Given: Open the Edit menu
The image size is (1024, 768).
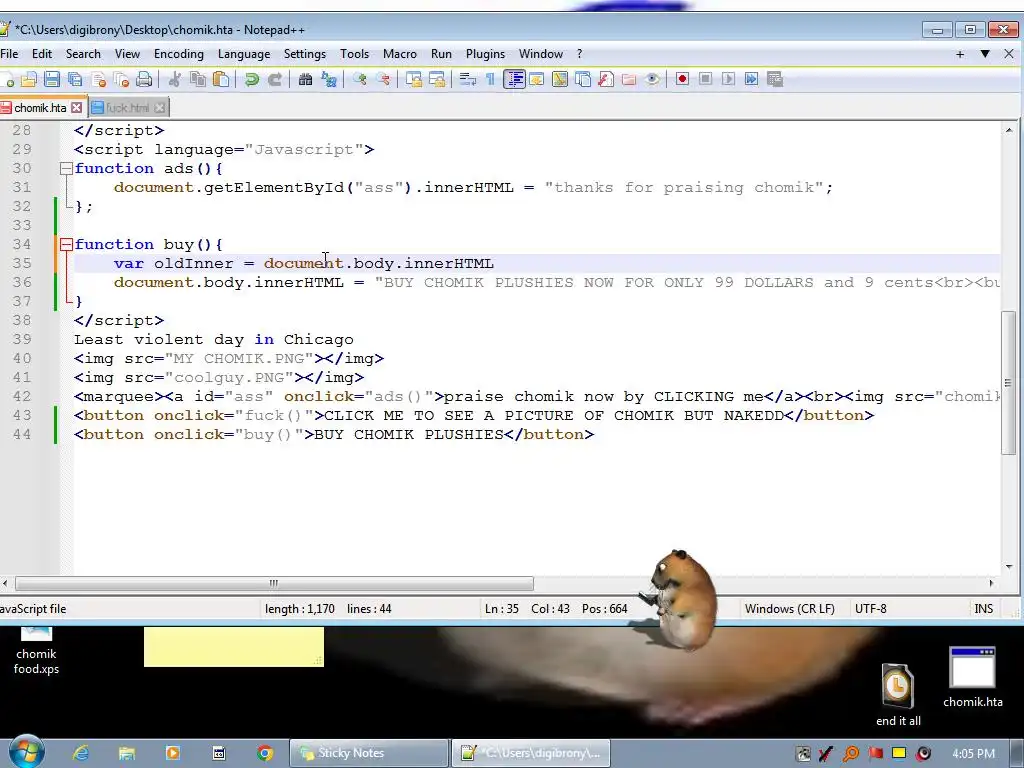Looking at the screenshot, I should pyautogui.click(x=42, y=54).
